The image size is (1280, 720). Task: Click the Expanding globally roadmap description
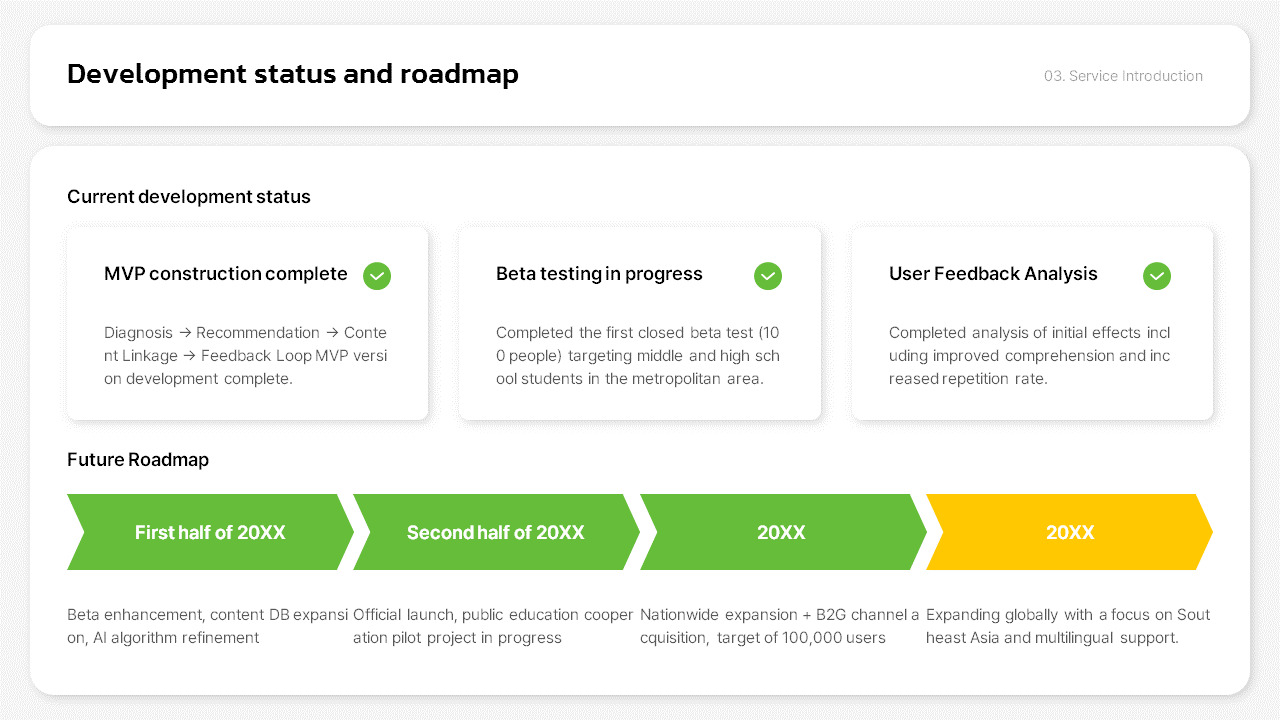[1068, 626]
